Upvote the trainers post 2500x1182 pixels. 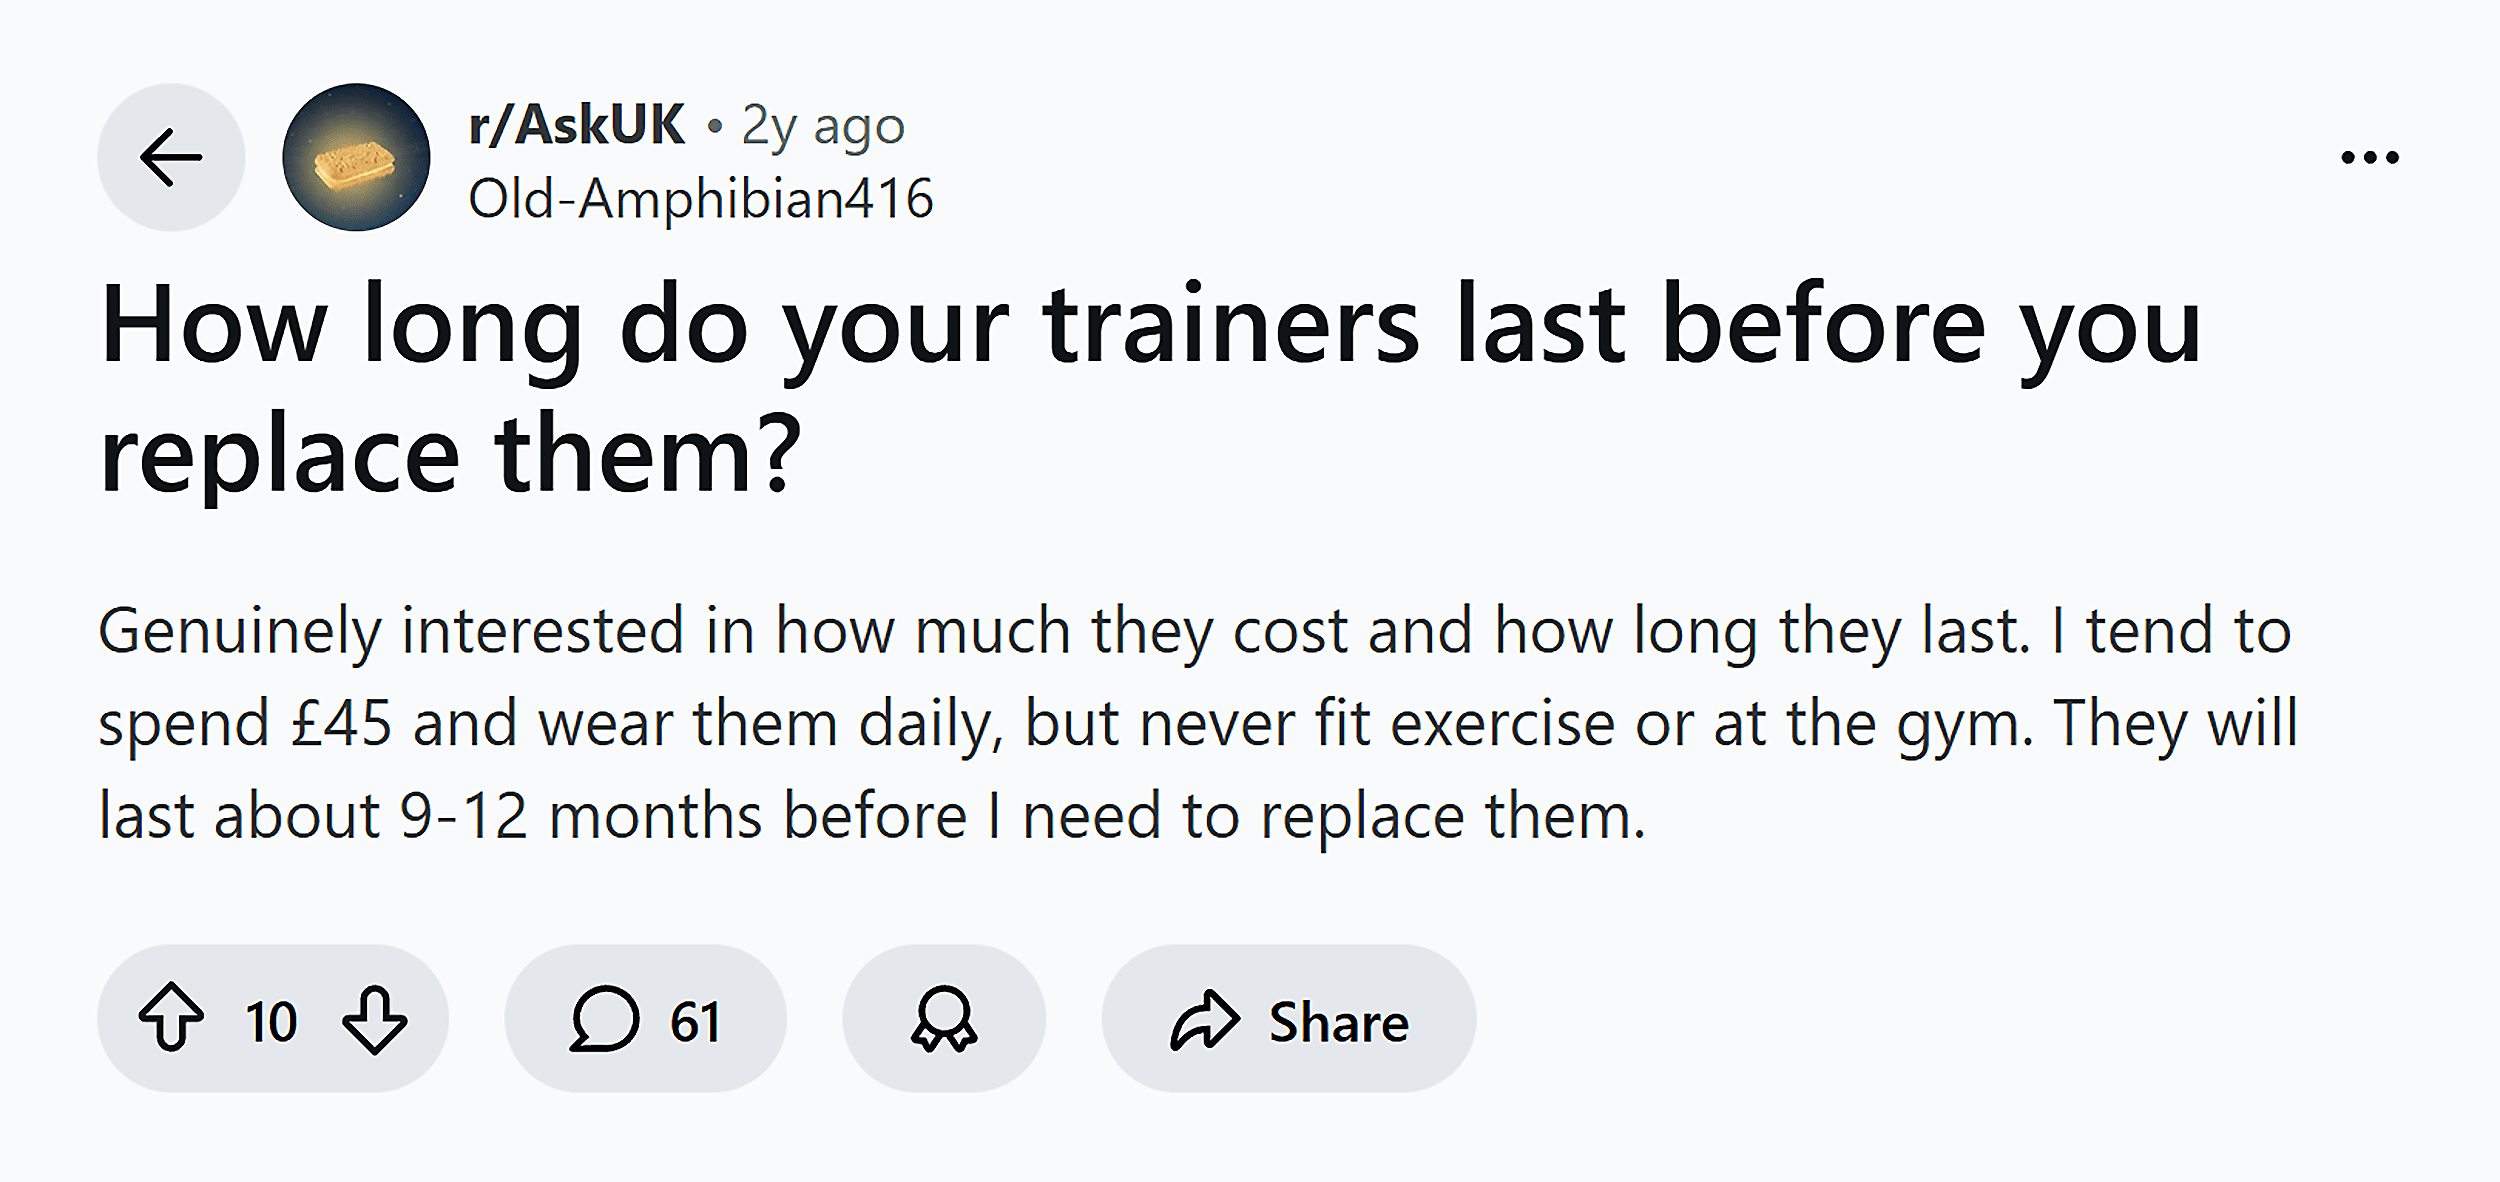pos(171,1018)
